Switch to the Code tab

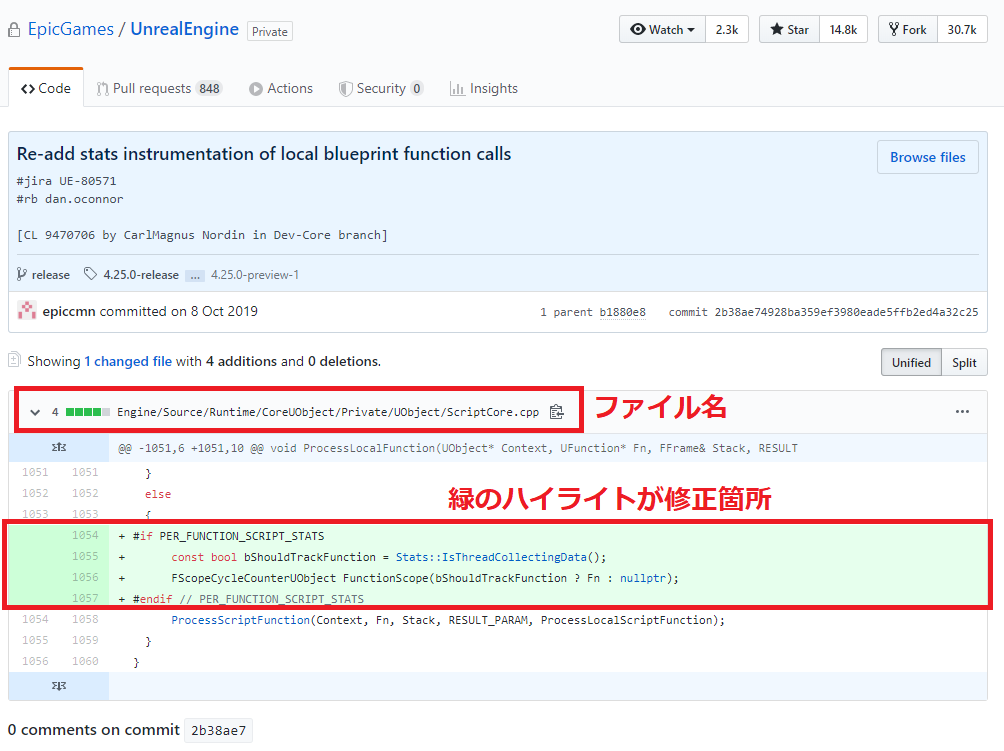[46, 88]
